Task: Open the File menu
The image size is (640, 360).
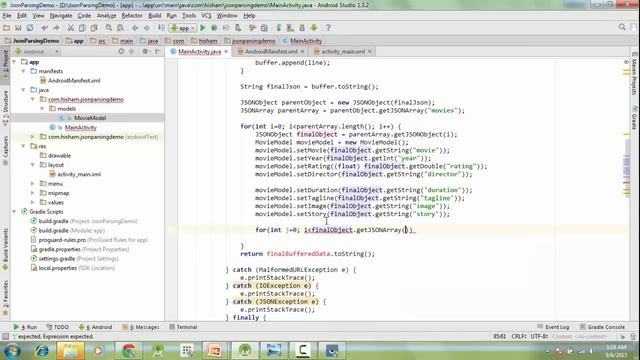Action: [x=7, y=16]
